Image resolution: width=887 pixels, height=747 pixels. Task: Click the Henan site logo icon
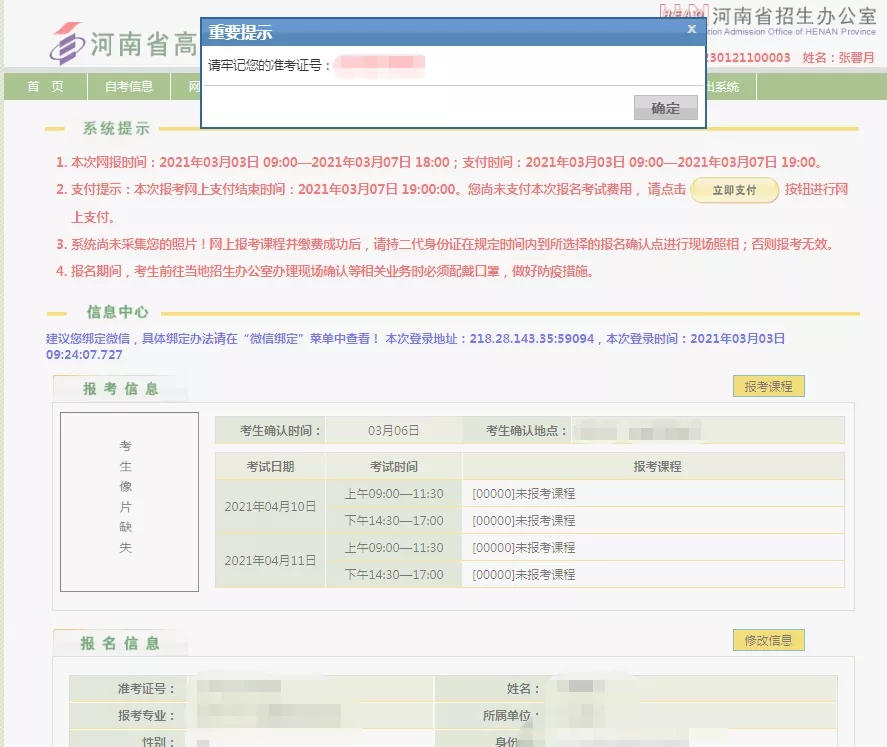pyautogui.click(x=68, y=43)
